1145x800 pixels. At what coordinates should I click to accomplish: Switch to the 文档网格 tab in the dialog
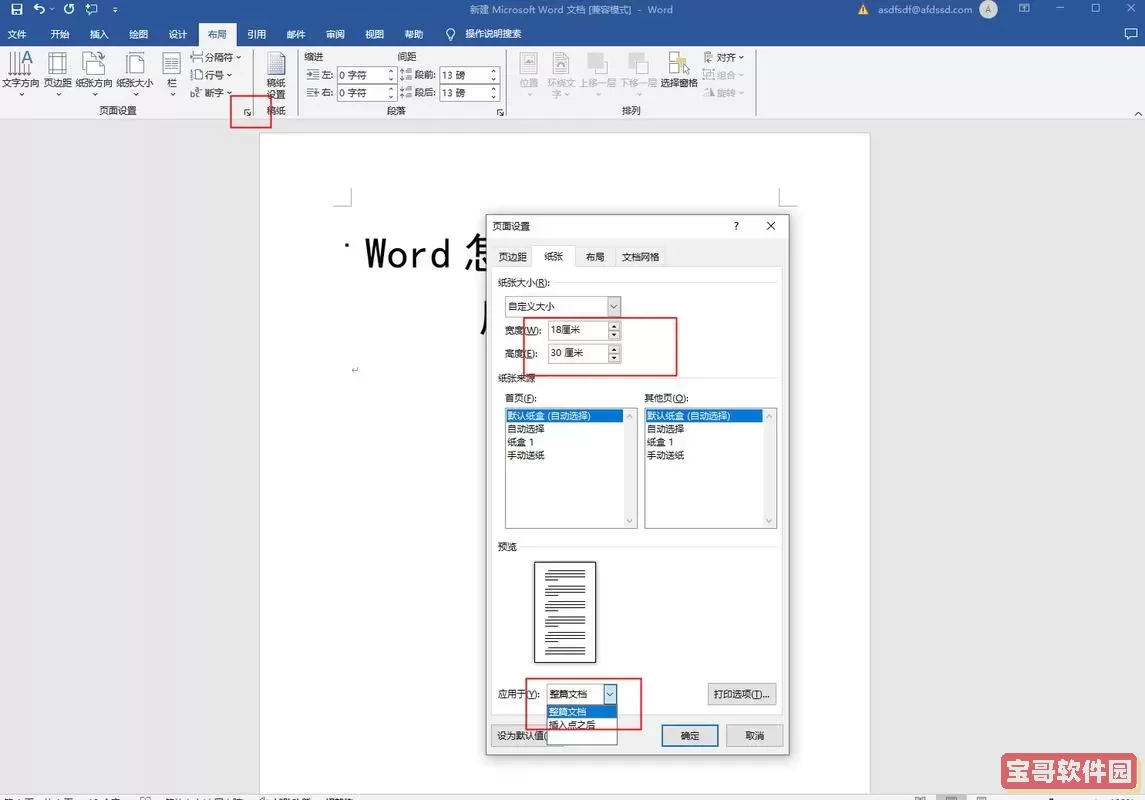[640, 257]
